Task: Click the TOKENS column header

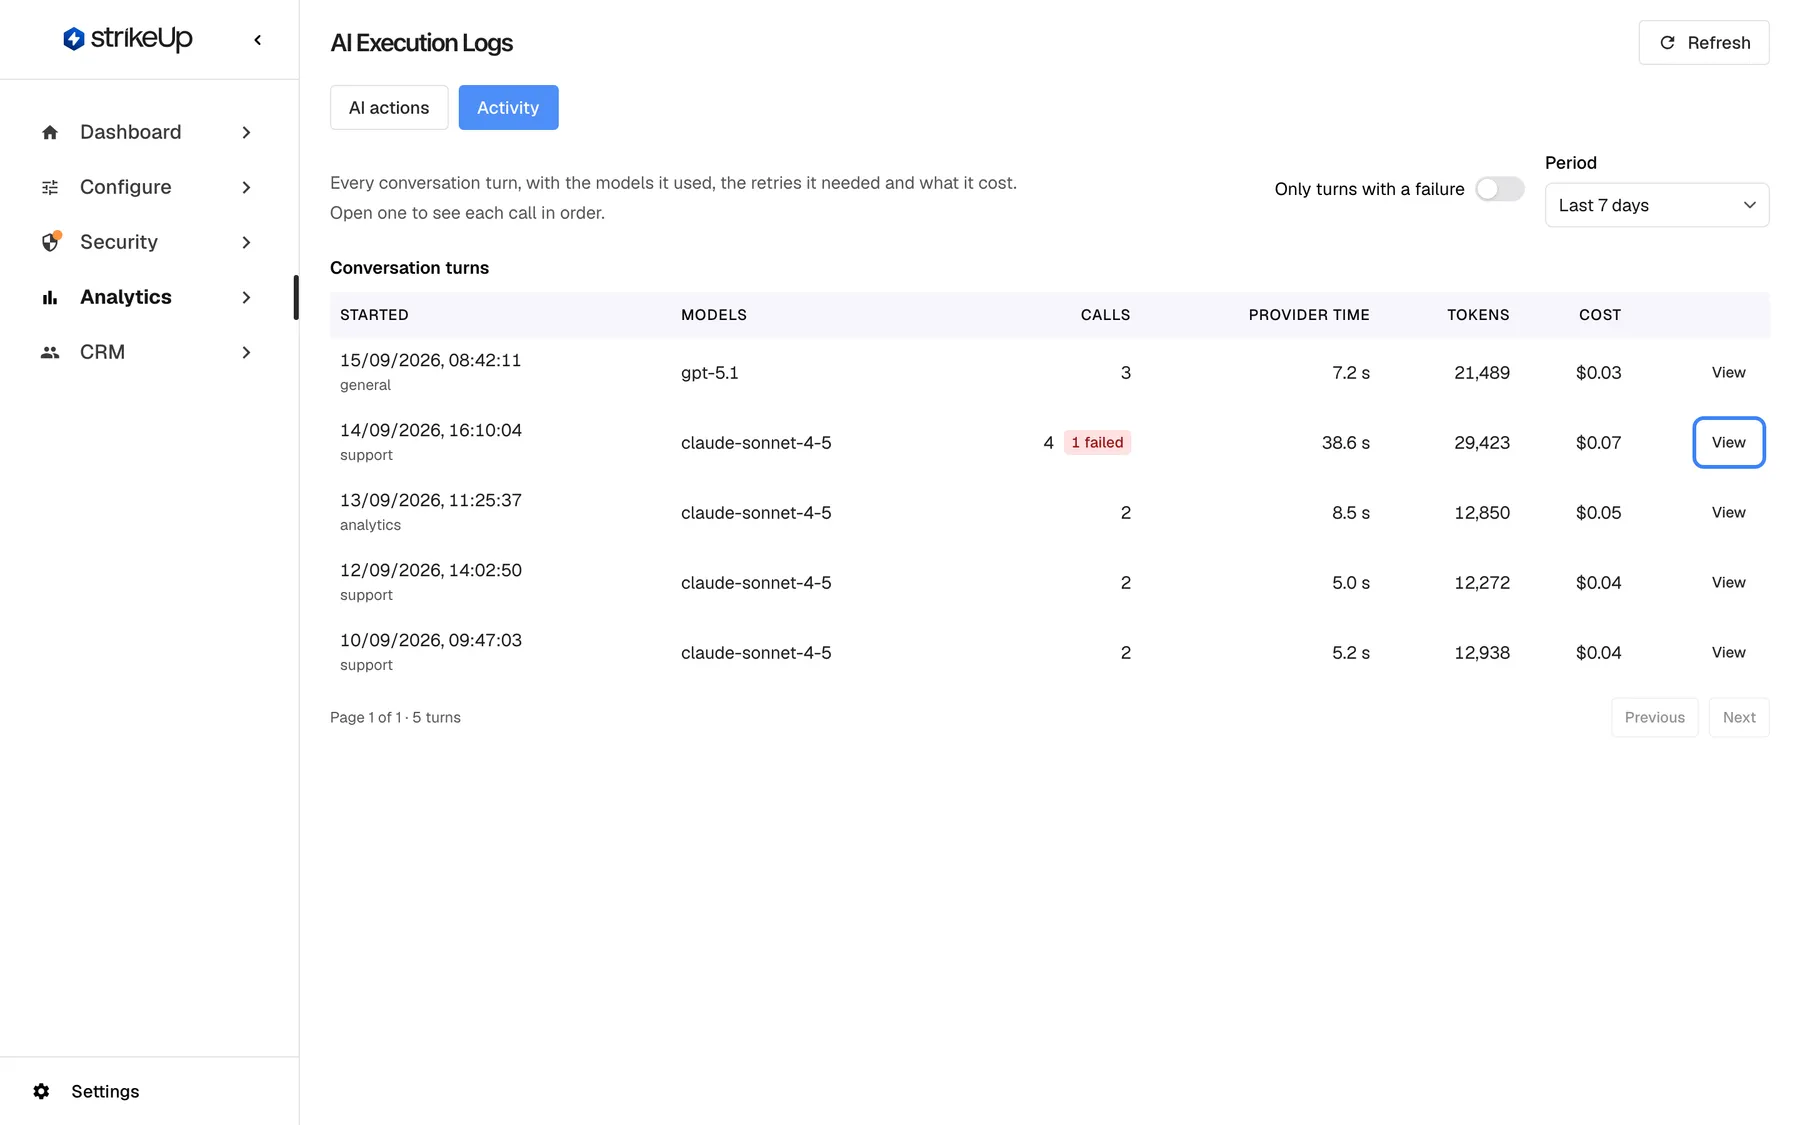Action: pyautogui.click(x=1478, y=314)
